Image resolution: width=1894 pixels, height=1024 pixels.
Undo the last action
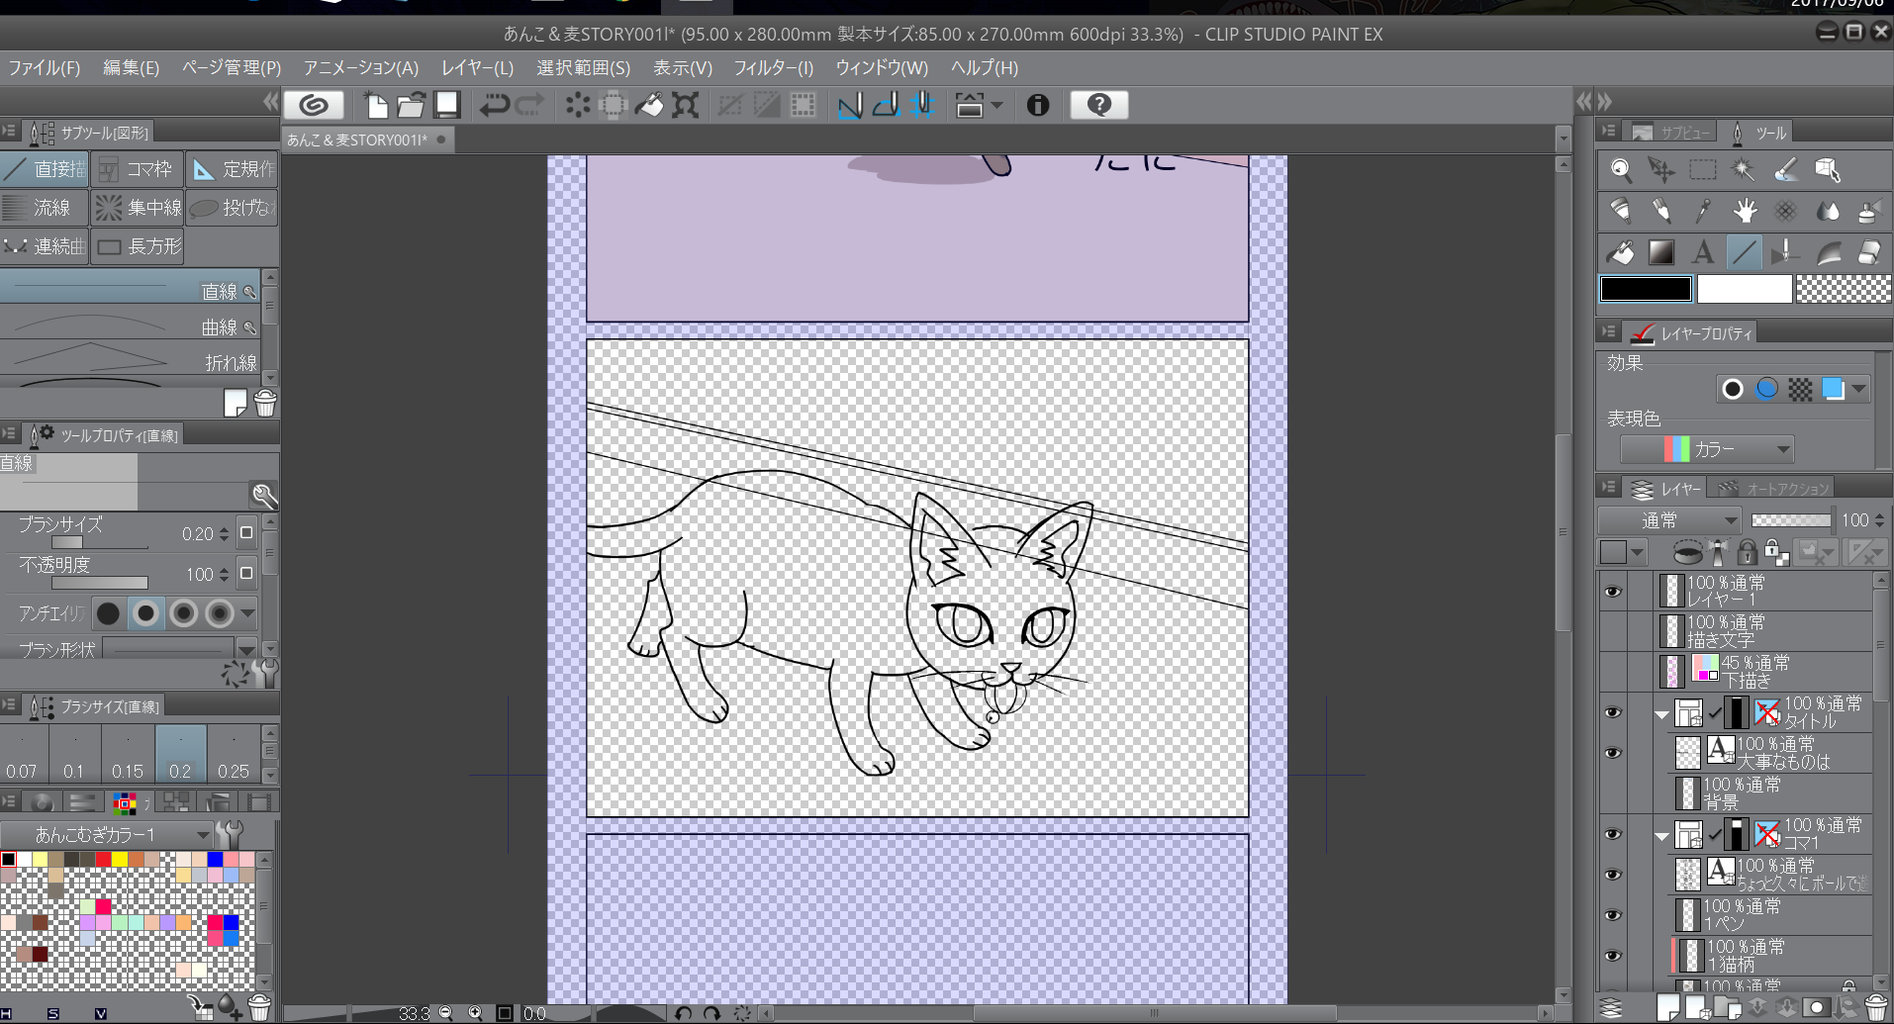tap(494, 105)
